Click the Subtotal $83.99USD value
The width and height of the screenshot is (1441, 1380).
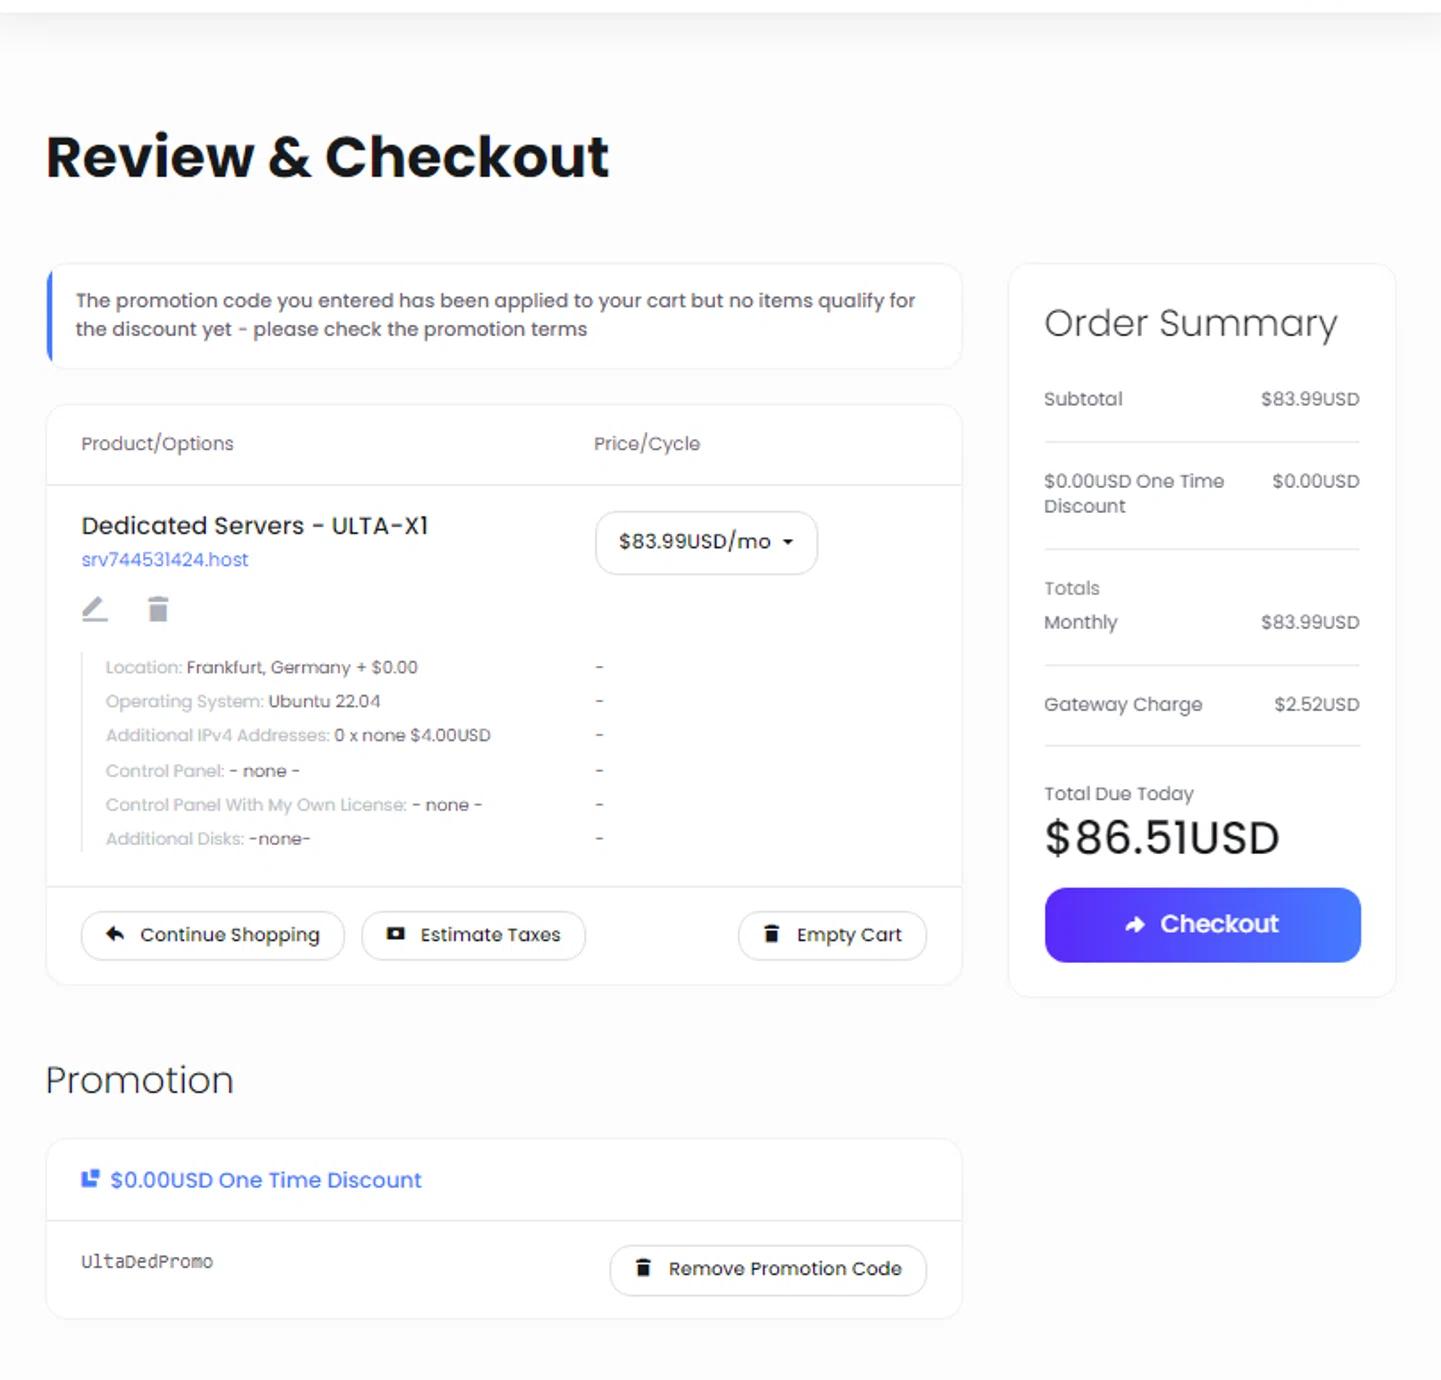[x=1310, y=399]
